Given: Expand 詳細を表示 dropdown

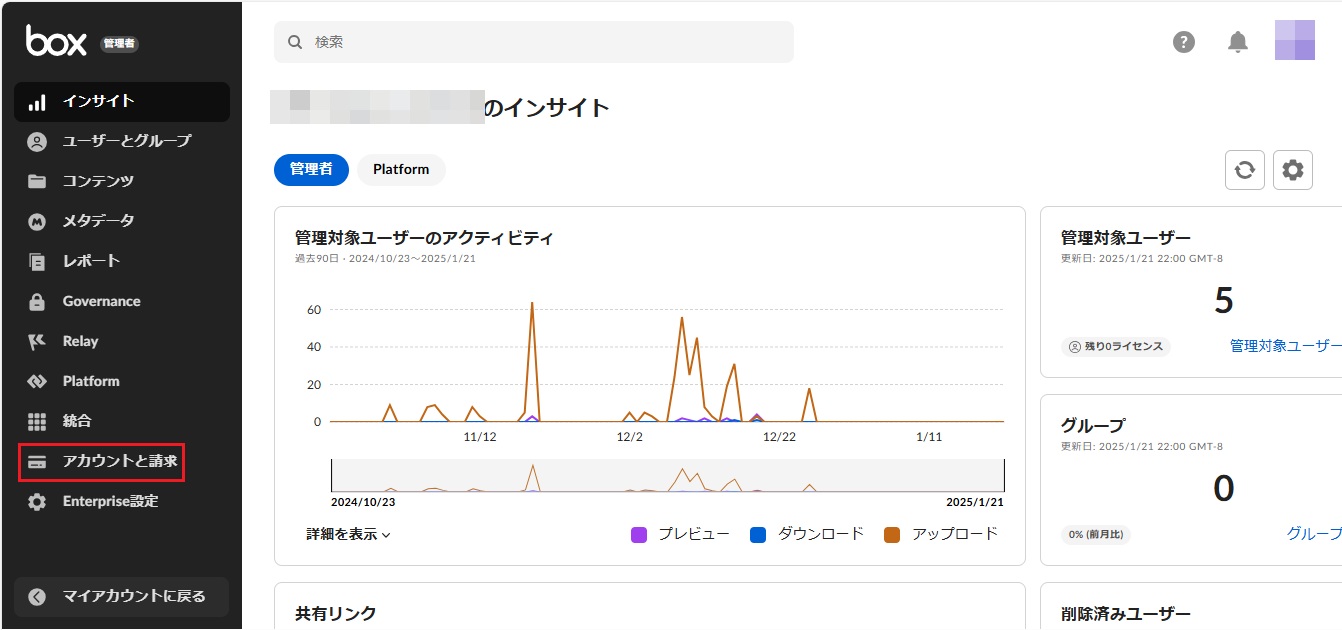Looking at the screenshot, I should (x=348, y=534).
